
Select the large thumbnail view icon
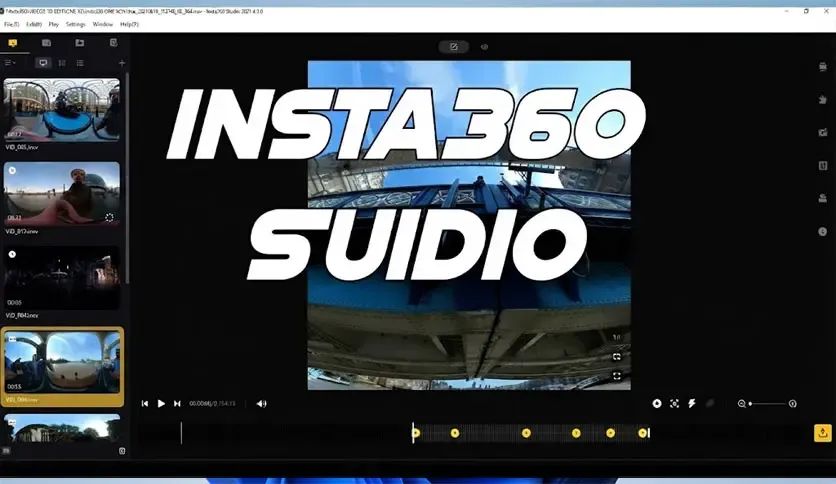click(43, 63)
